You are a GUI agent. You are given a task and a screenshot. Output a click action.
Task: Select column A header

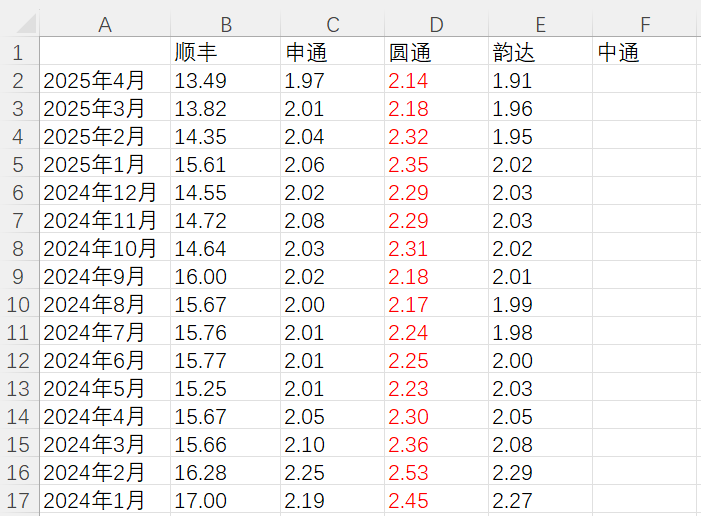tap(105, 24)
